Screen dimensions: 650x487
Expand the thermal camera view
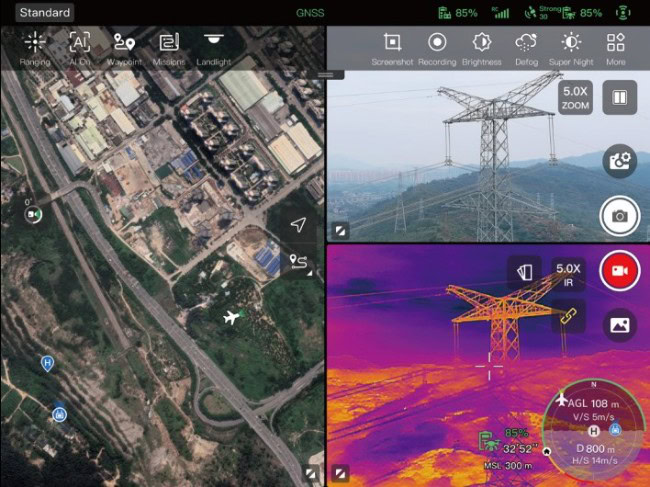point(340,473)
